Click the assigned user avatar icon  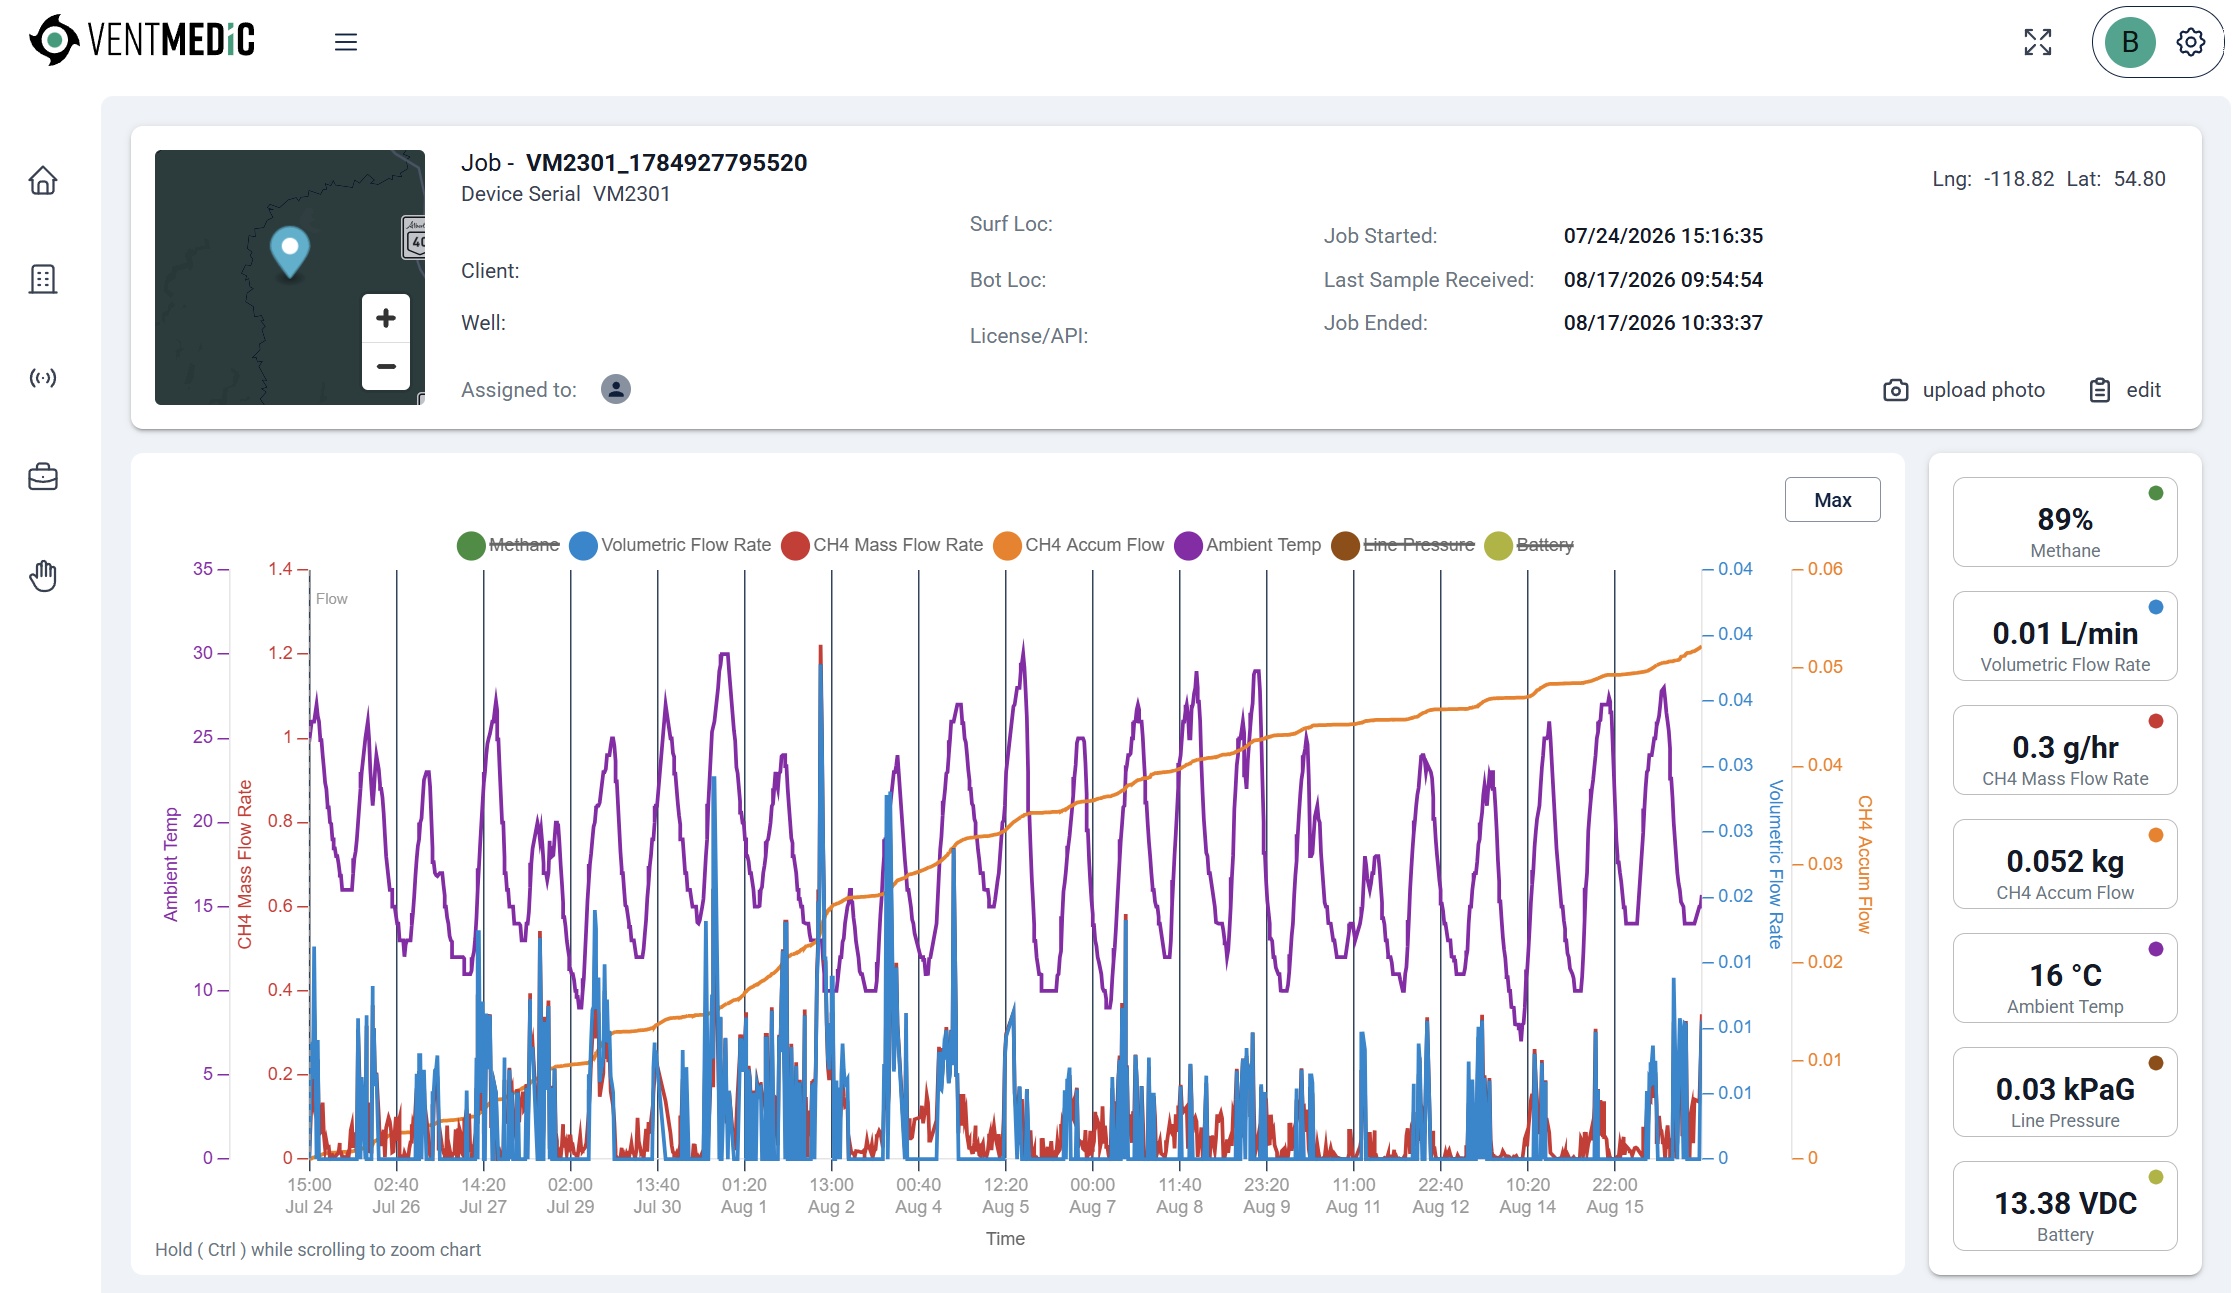(x=616, y=389)
